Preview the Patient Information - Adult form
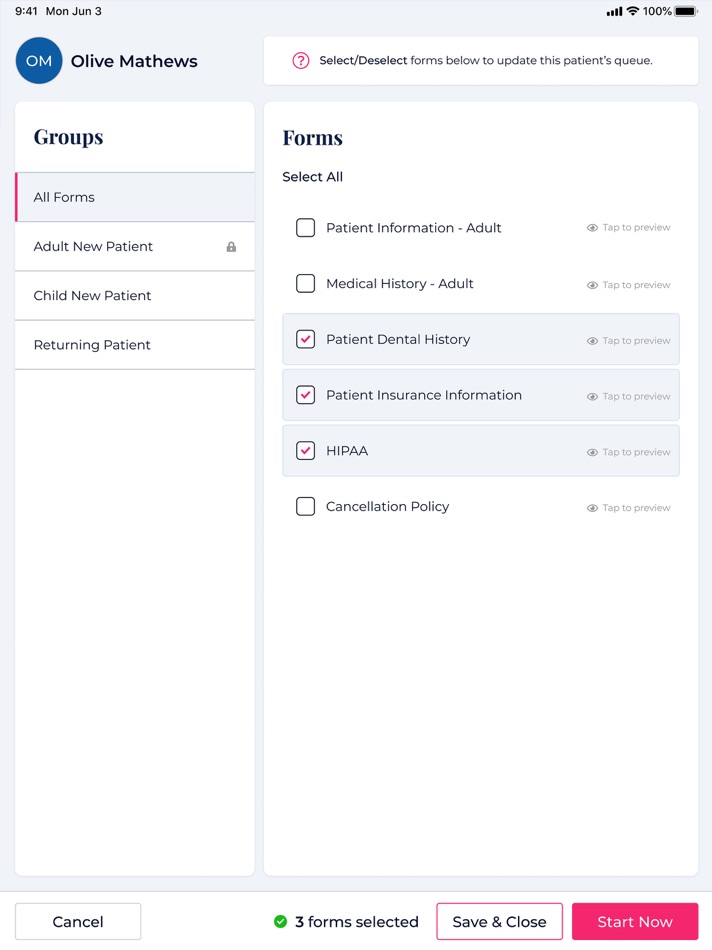 click(x=628, y=228)
